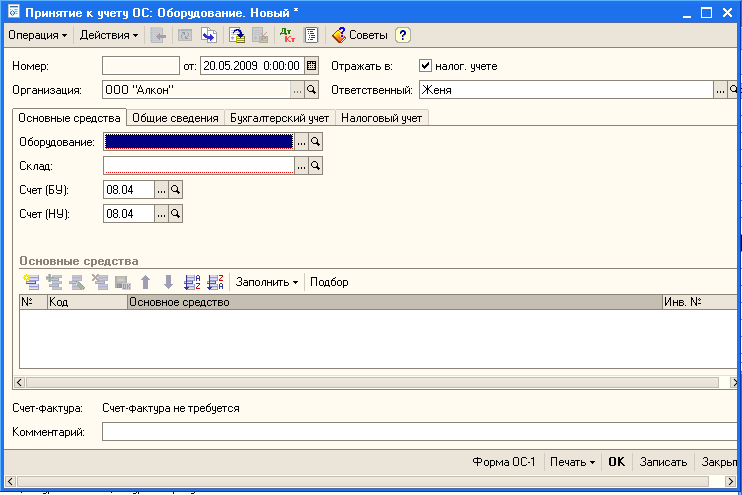
Task: Switch to the Общие сведения tab
Action: point(175,118)
